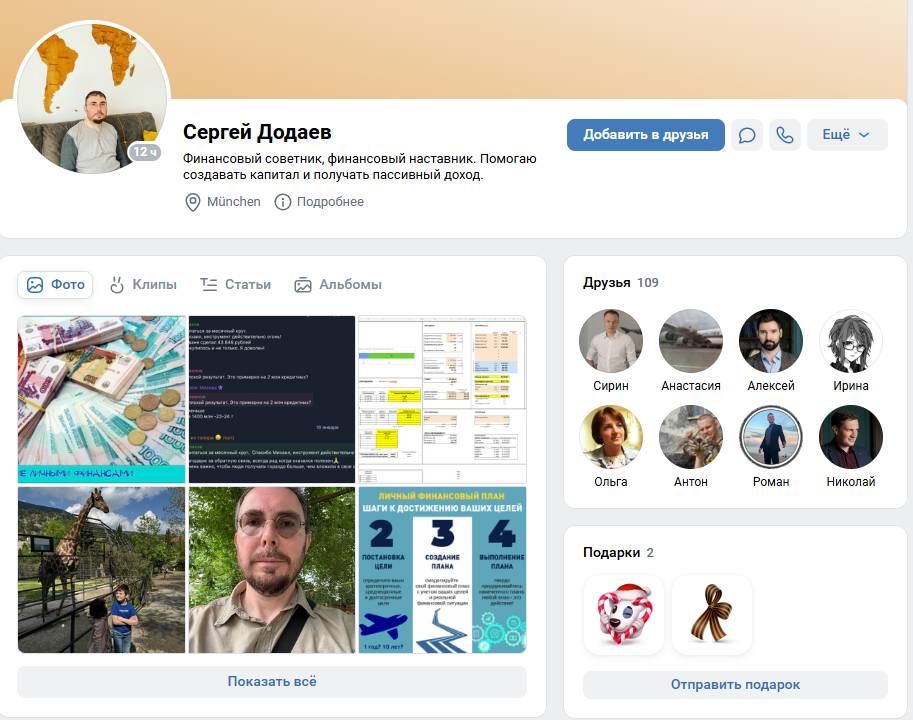
Task: Switch to the Статьи tab
Action: pyautogui.click(x=235, y=285)
